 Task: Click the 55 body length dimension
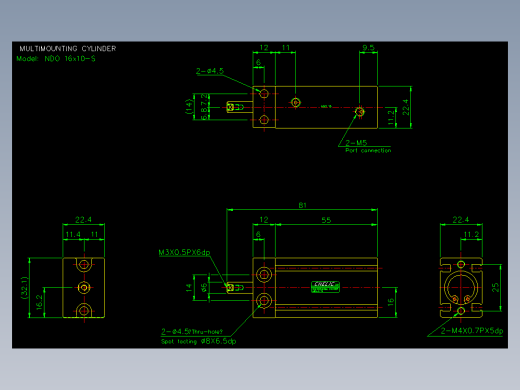pos(326,220)
